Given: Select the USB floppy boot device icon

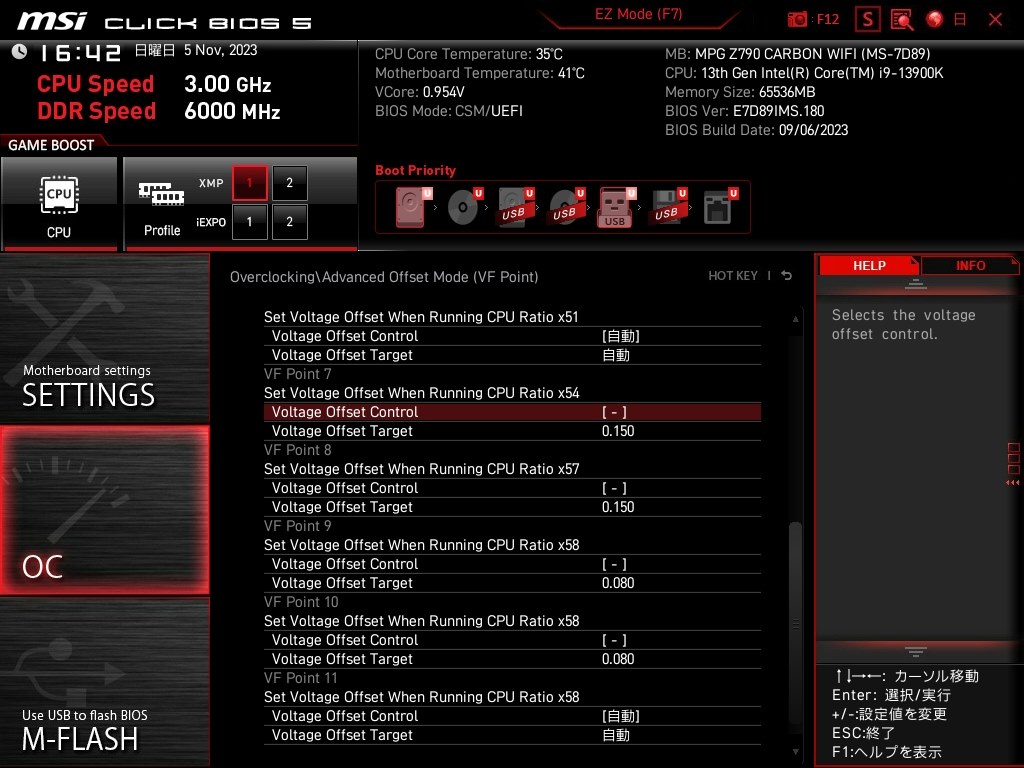Looking at the screenshot, I should 667,207.
